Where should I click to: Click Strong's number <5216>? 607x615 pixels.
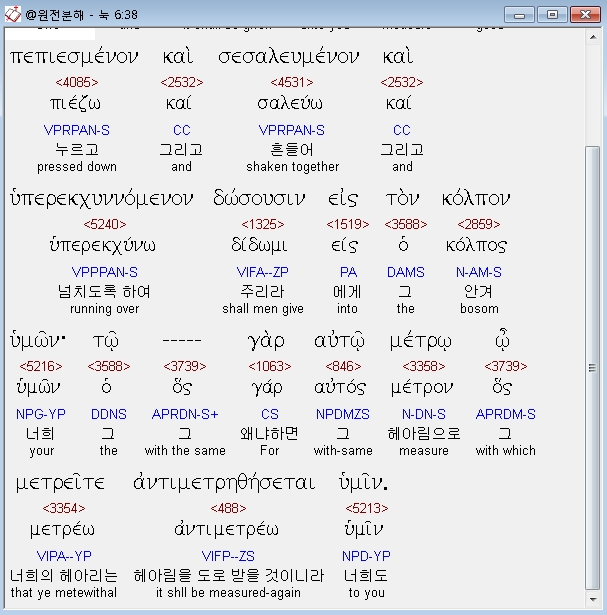pos(41,366)
